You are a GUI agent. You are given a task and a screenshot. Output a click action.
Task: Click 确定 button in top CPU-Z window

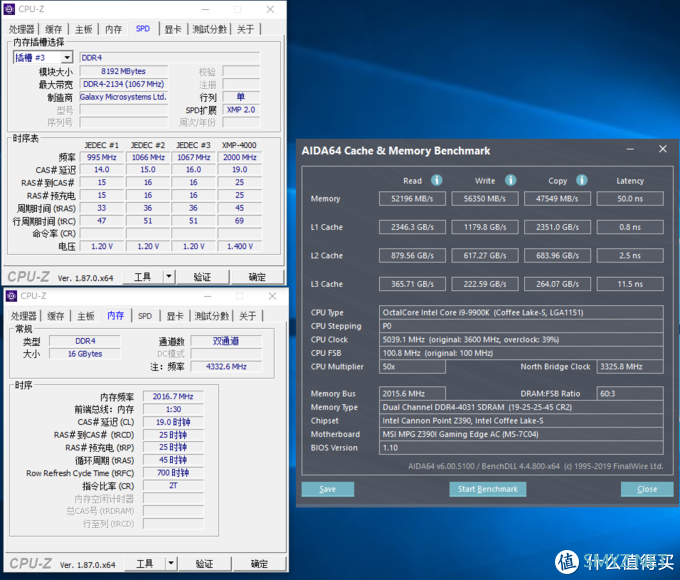[257, 276]
